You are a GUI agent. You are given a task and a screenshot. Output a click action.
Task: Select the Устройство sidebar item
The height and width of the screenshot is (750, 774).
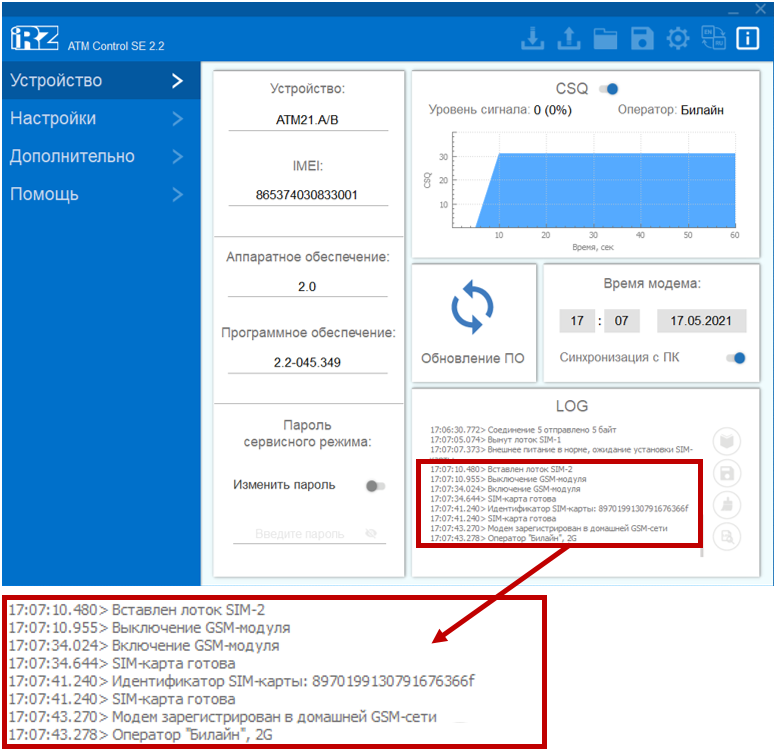[100, 81]
